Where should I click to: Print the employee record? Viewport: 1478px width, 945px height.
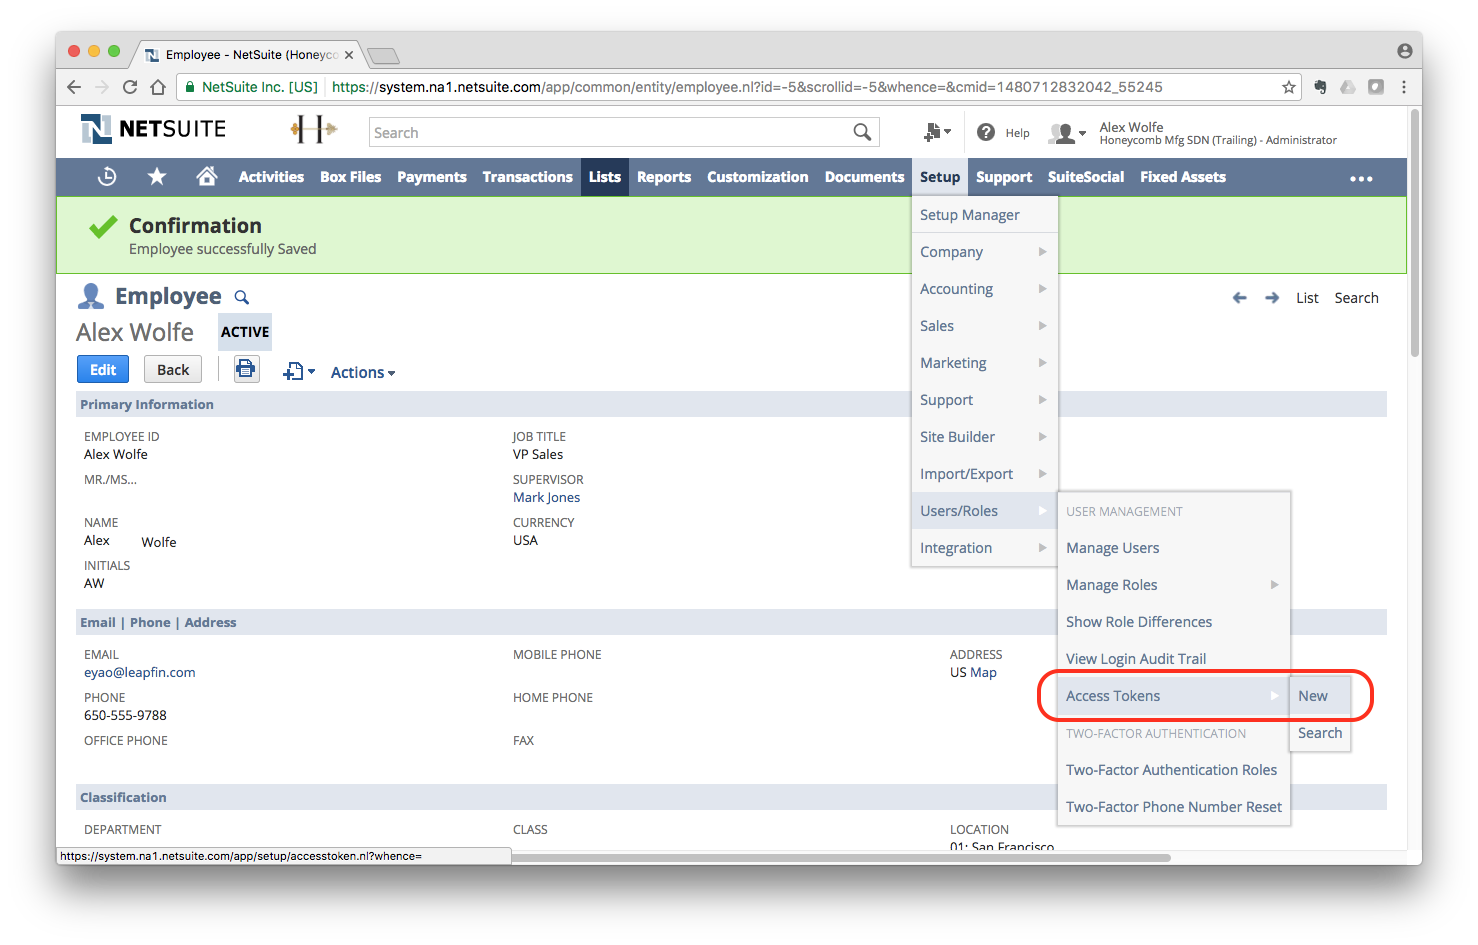246,369
